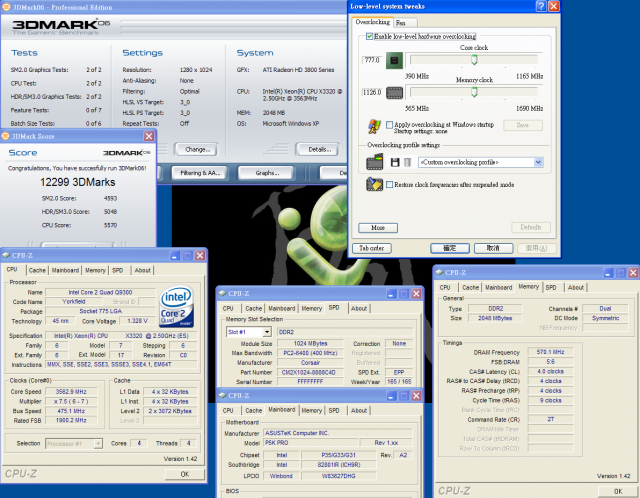Click the 取消 cancel button
Viewport: 640px width, 498px height.
pyautogui.click(x=493, y=248)
